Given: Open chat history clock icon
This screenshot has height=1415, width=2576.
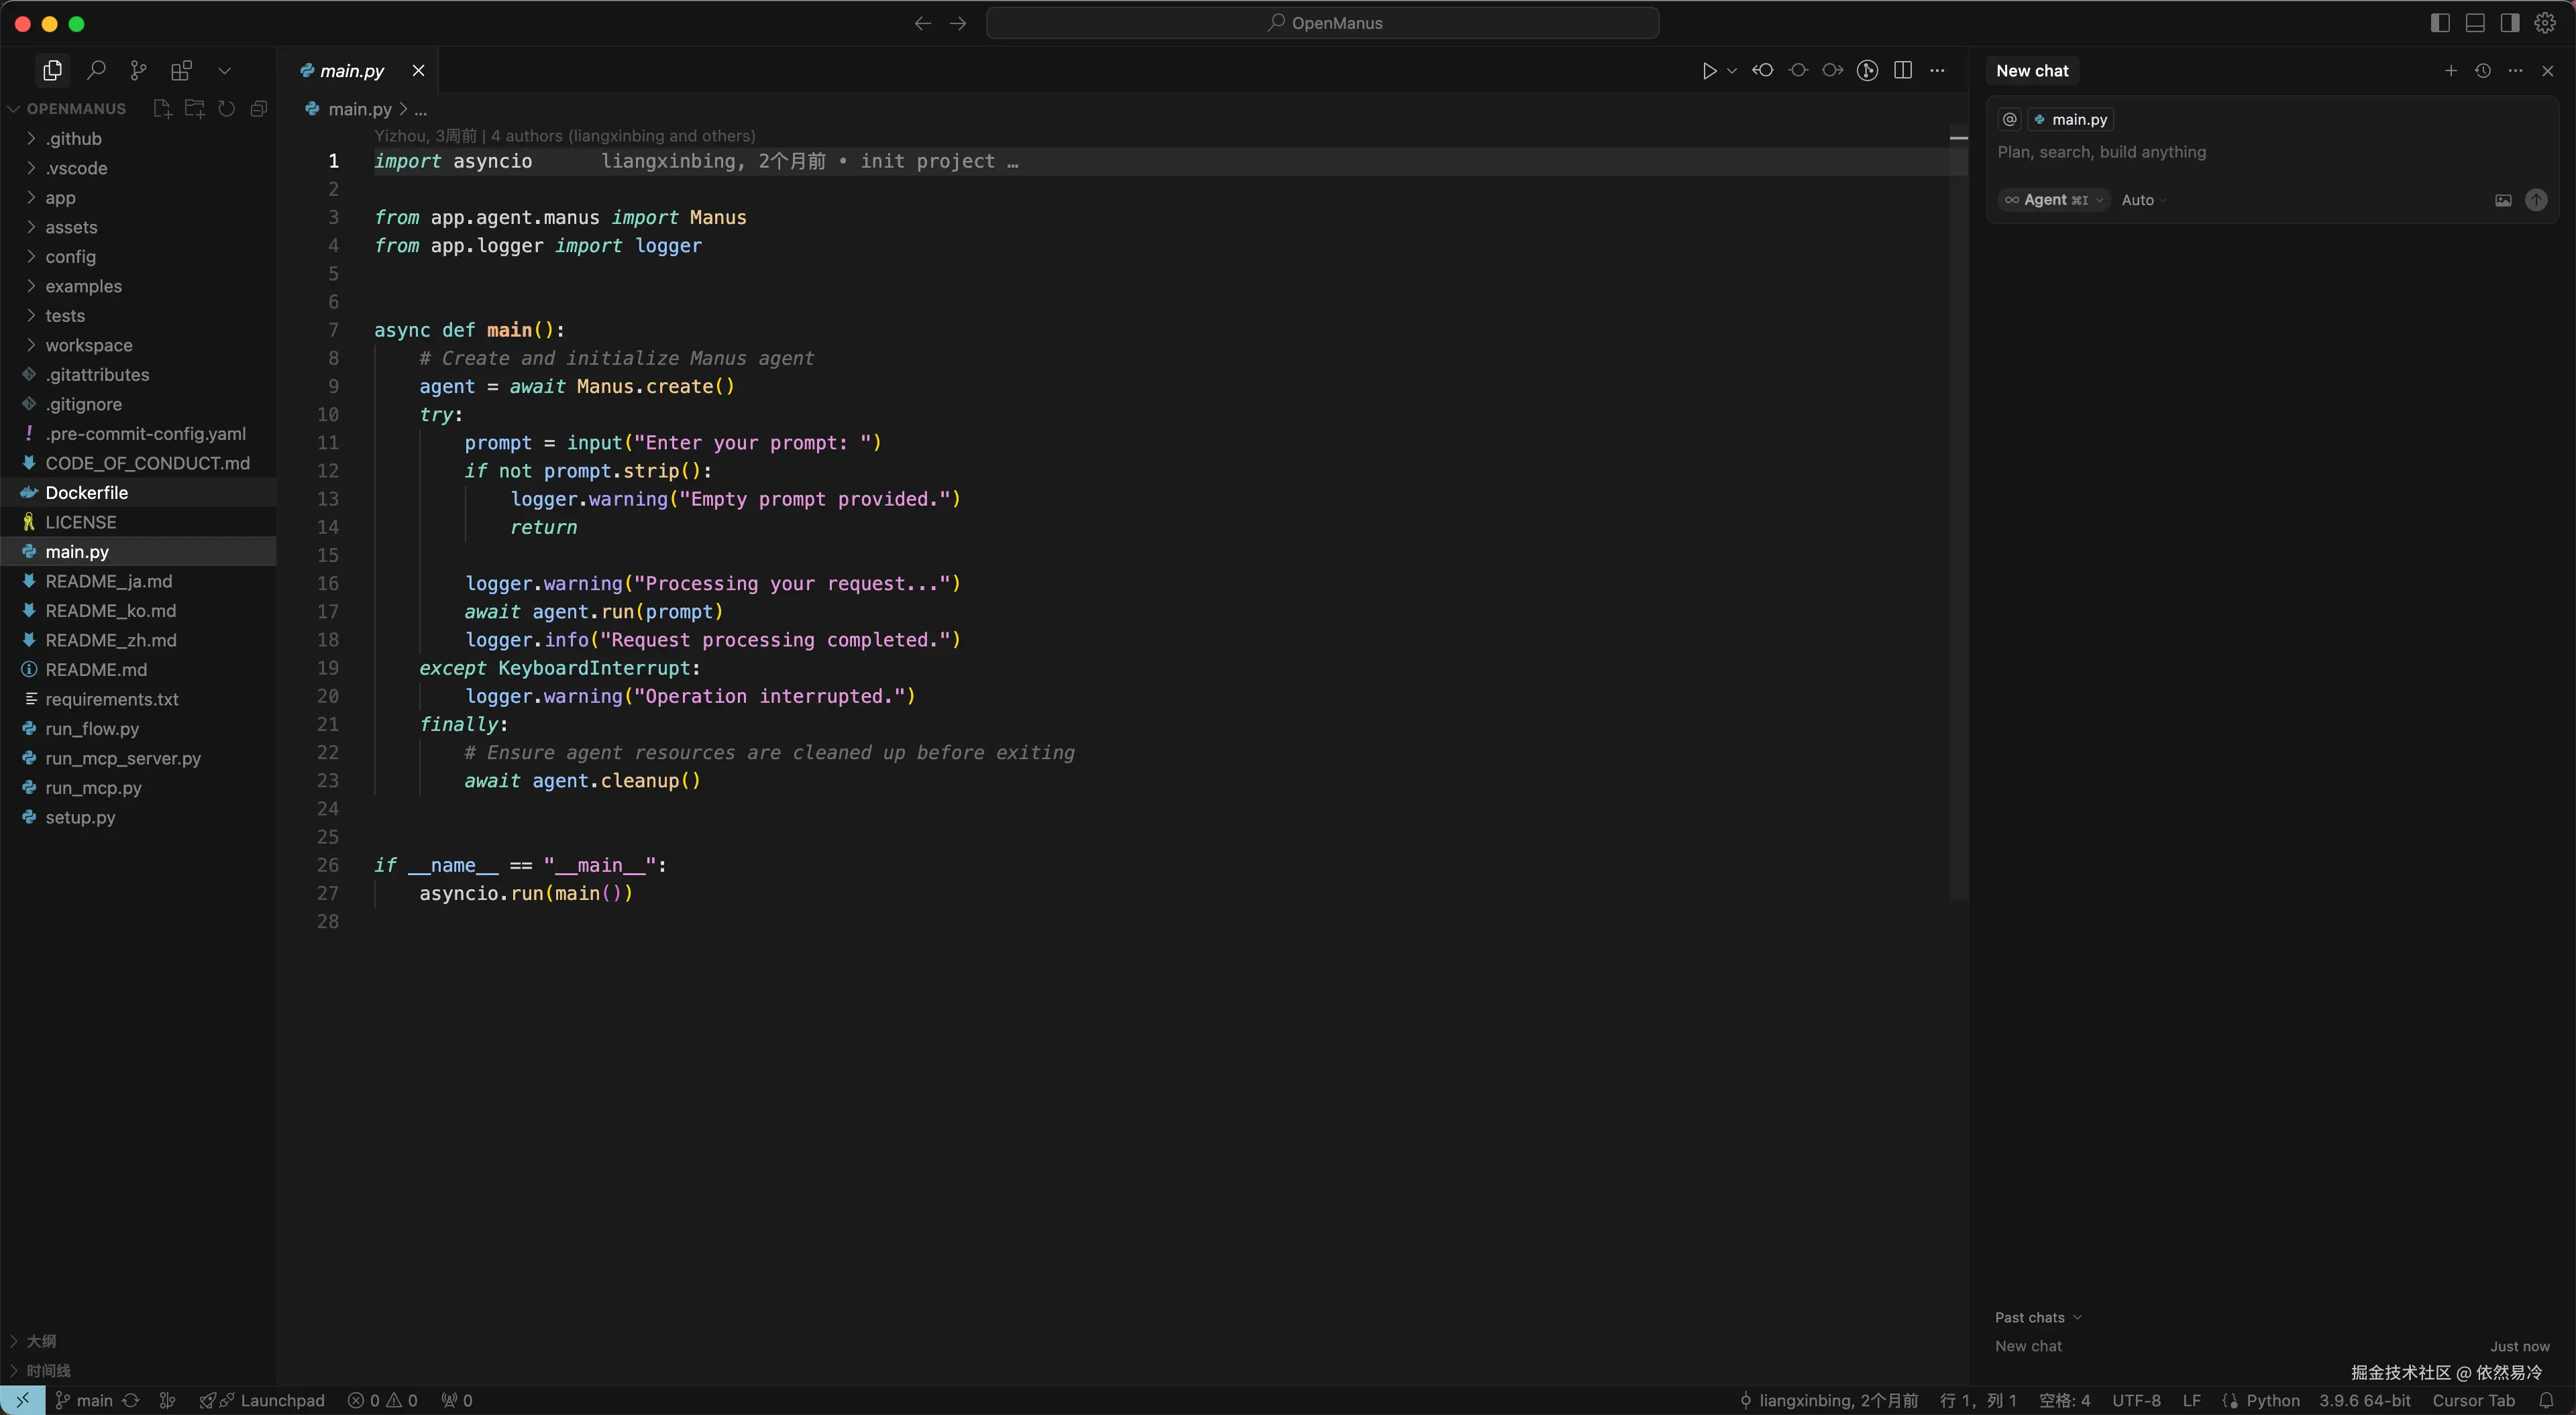Looking at the screenshot, I should 2482,70.
